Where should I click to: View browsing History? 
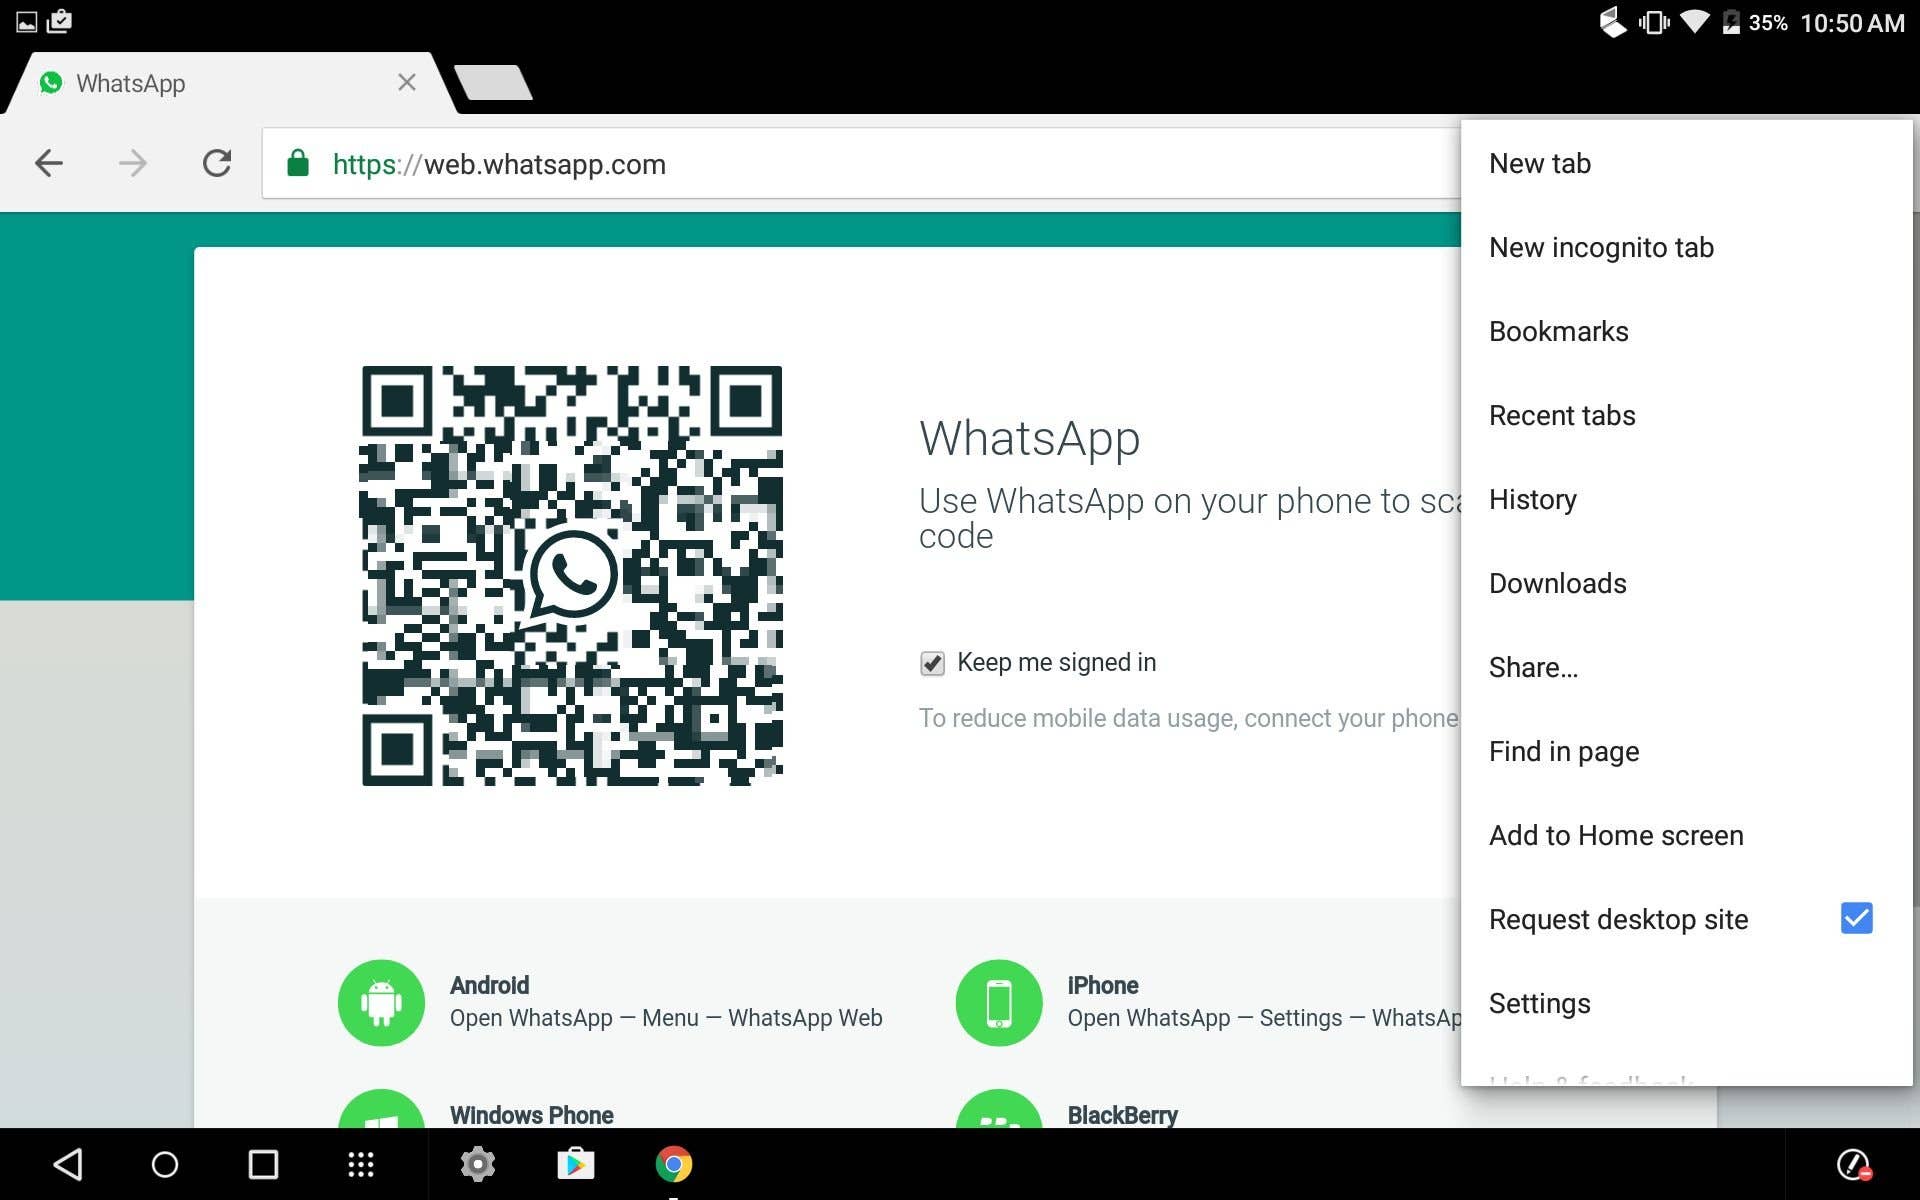[x=1532, y=499]
